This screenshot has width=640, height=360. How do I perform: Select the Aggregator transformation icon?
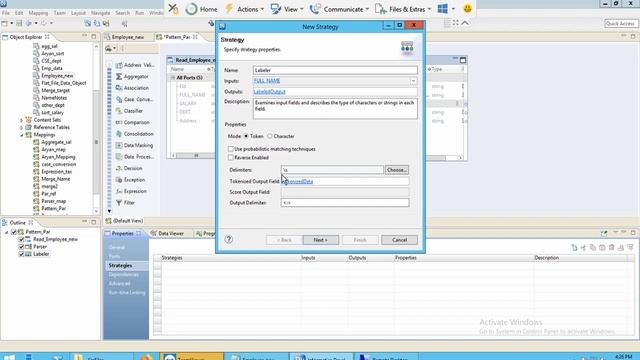(119, 76)
